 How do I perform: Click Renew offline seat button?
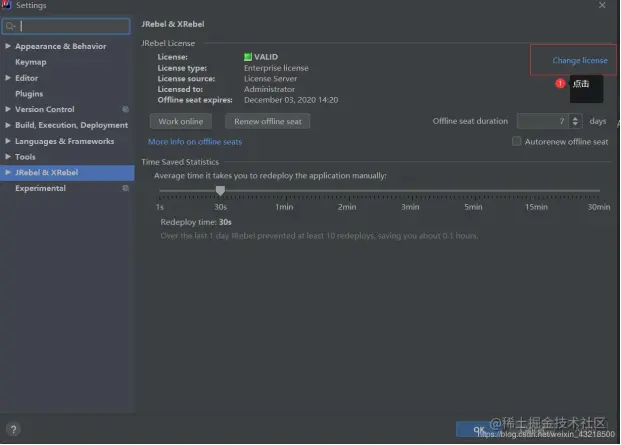tap(267, 121)
